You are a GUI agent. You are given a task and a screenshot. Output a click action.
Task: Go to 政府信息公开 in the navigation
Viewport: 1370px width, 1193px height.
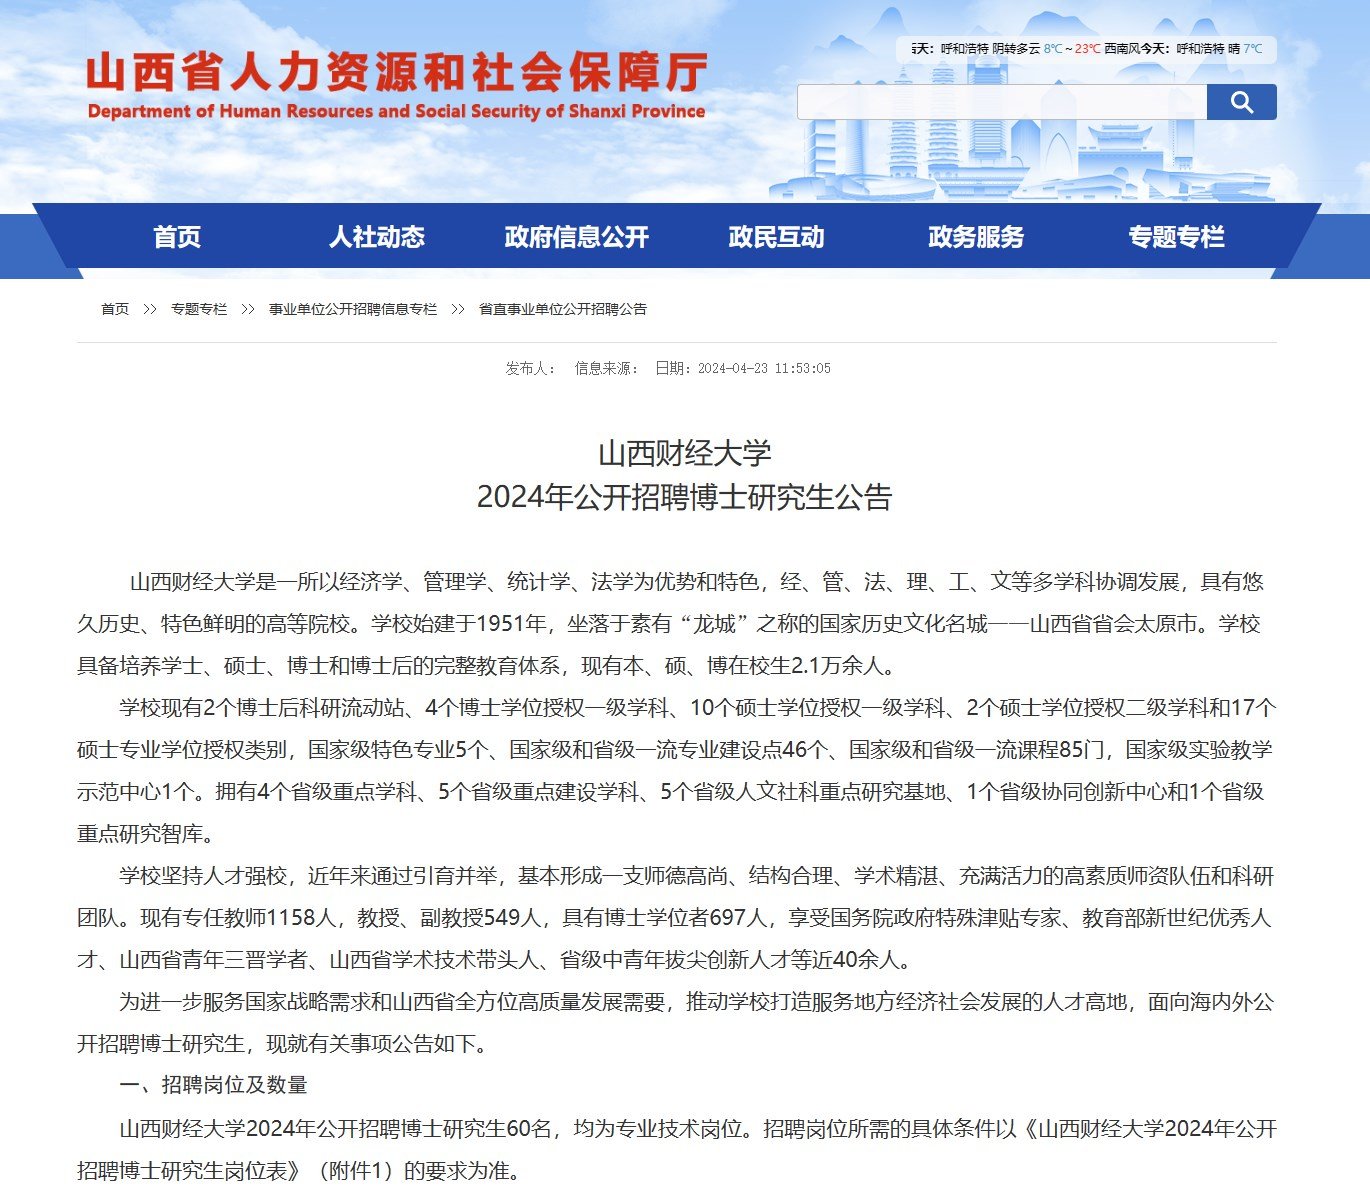577,237
